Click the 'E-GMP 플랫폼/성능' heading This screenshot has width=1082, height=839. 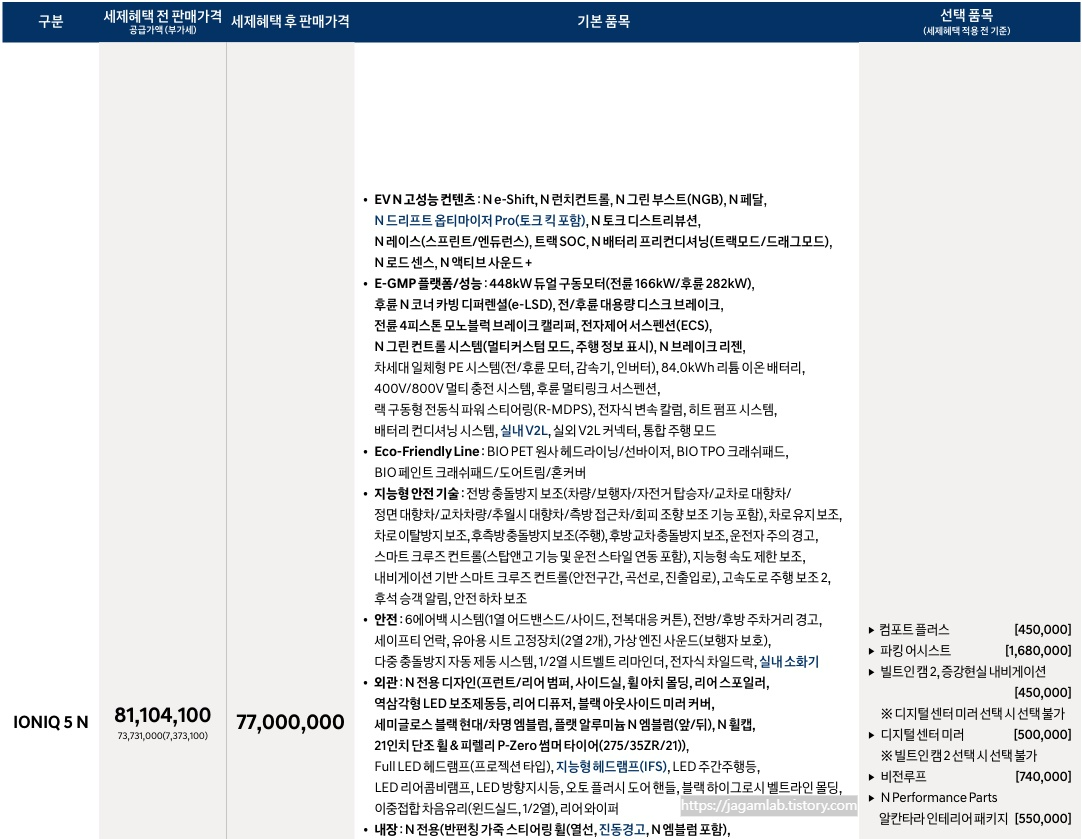click(x=428, y=284)
